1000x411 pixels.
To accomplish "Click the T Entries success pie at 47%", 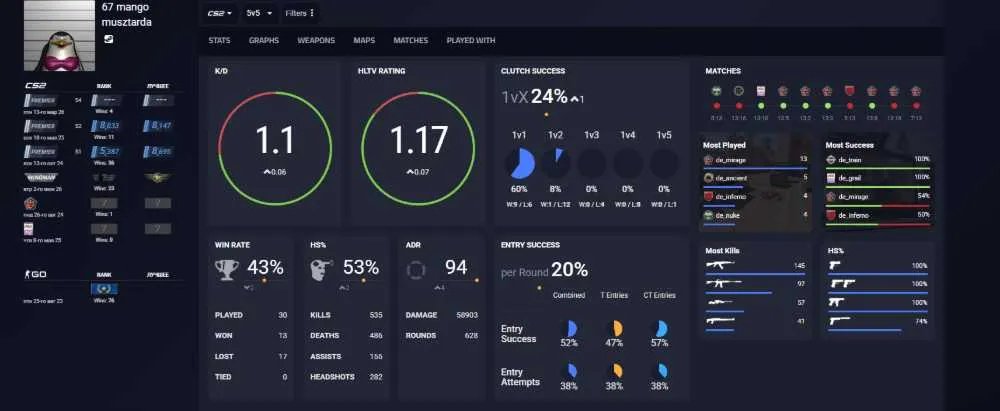I will [614, 329].
